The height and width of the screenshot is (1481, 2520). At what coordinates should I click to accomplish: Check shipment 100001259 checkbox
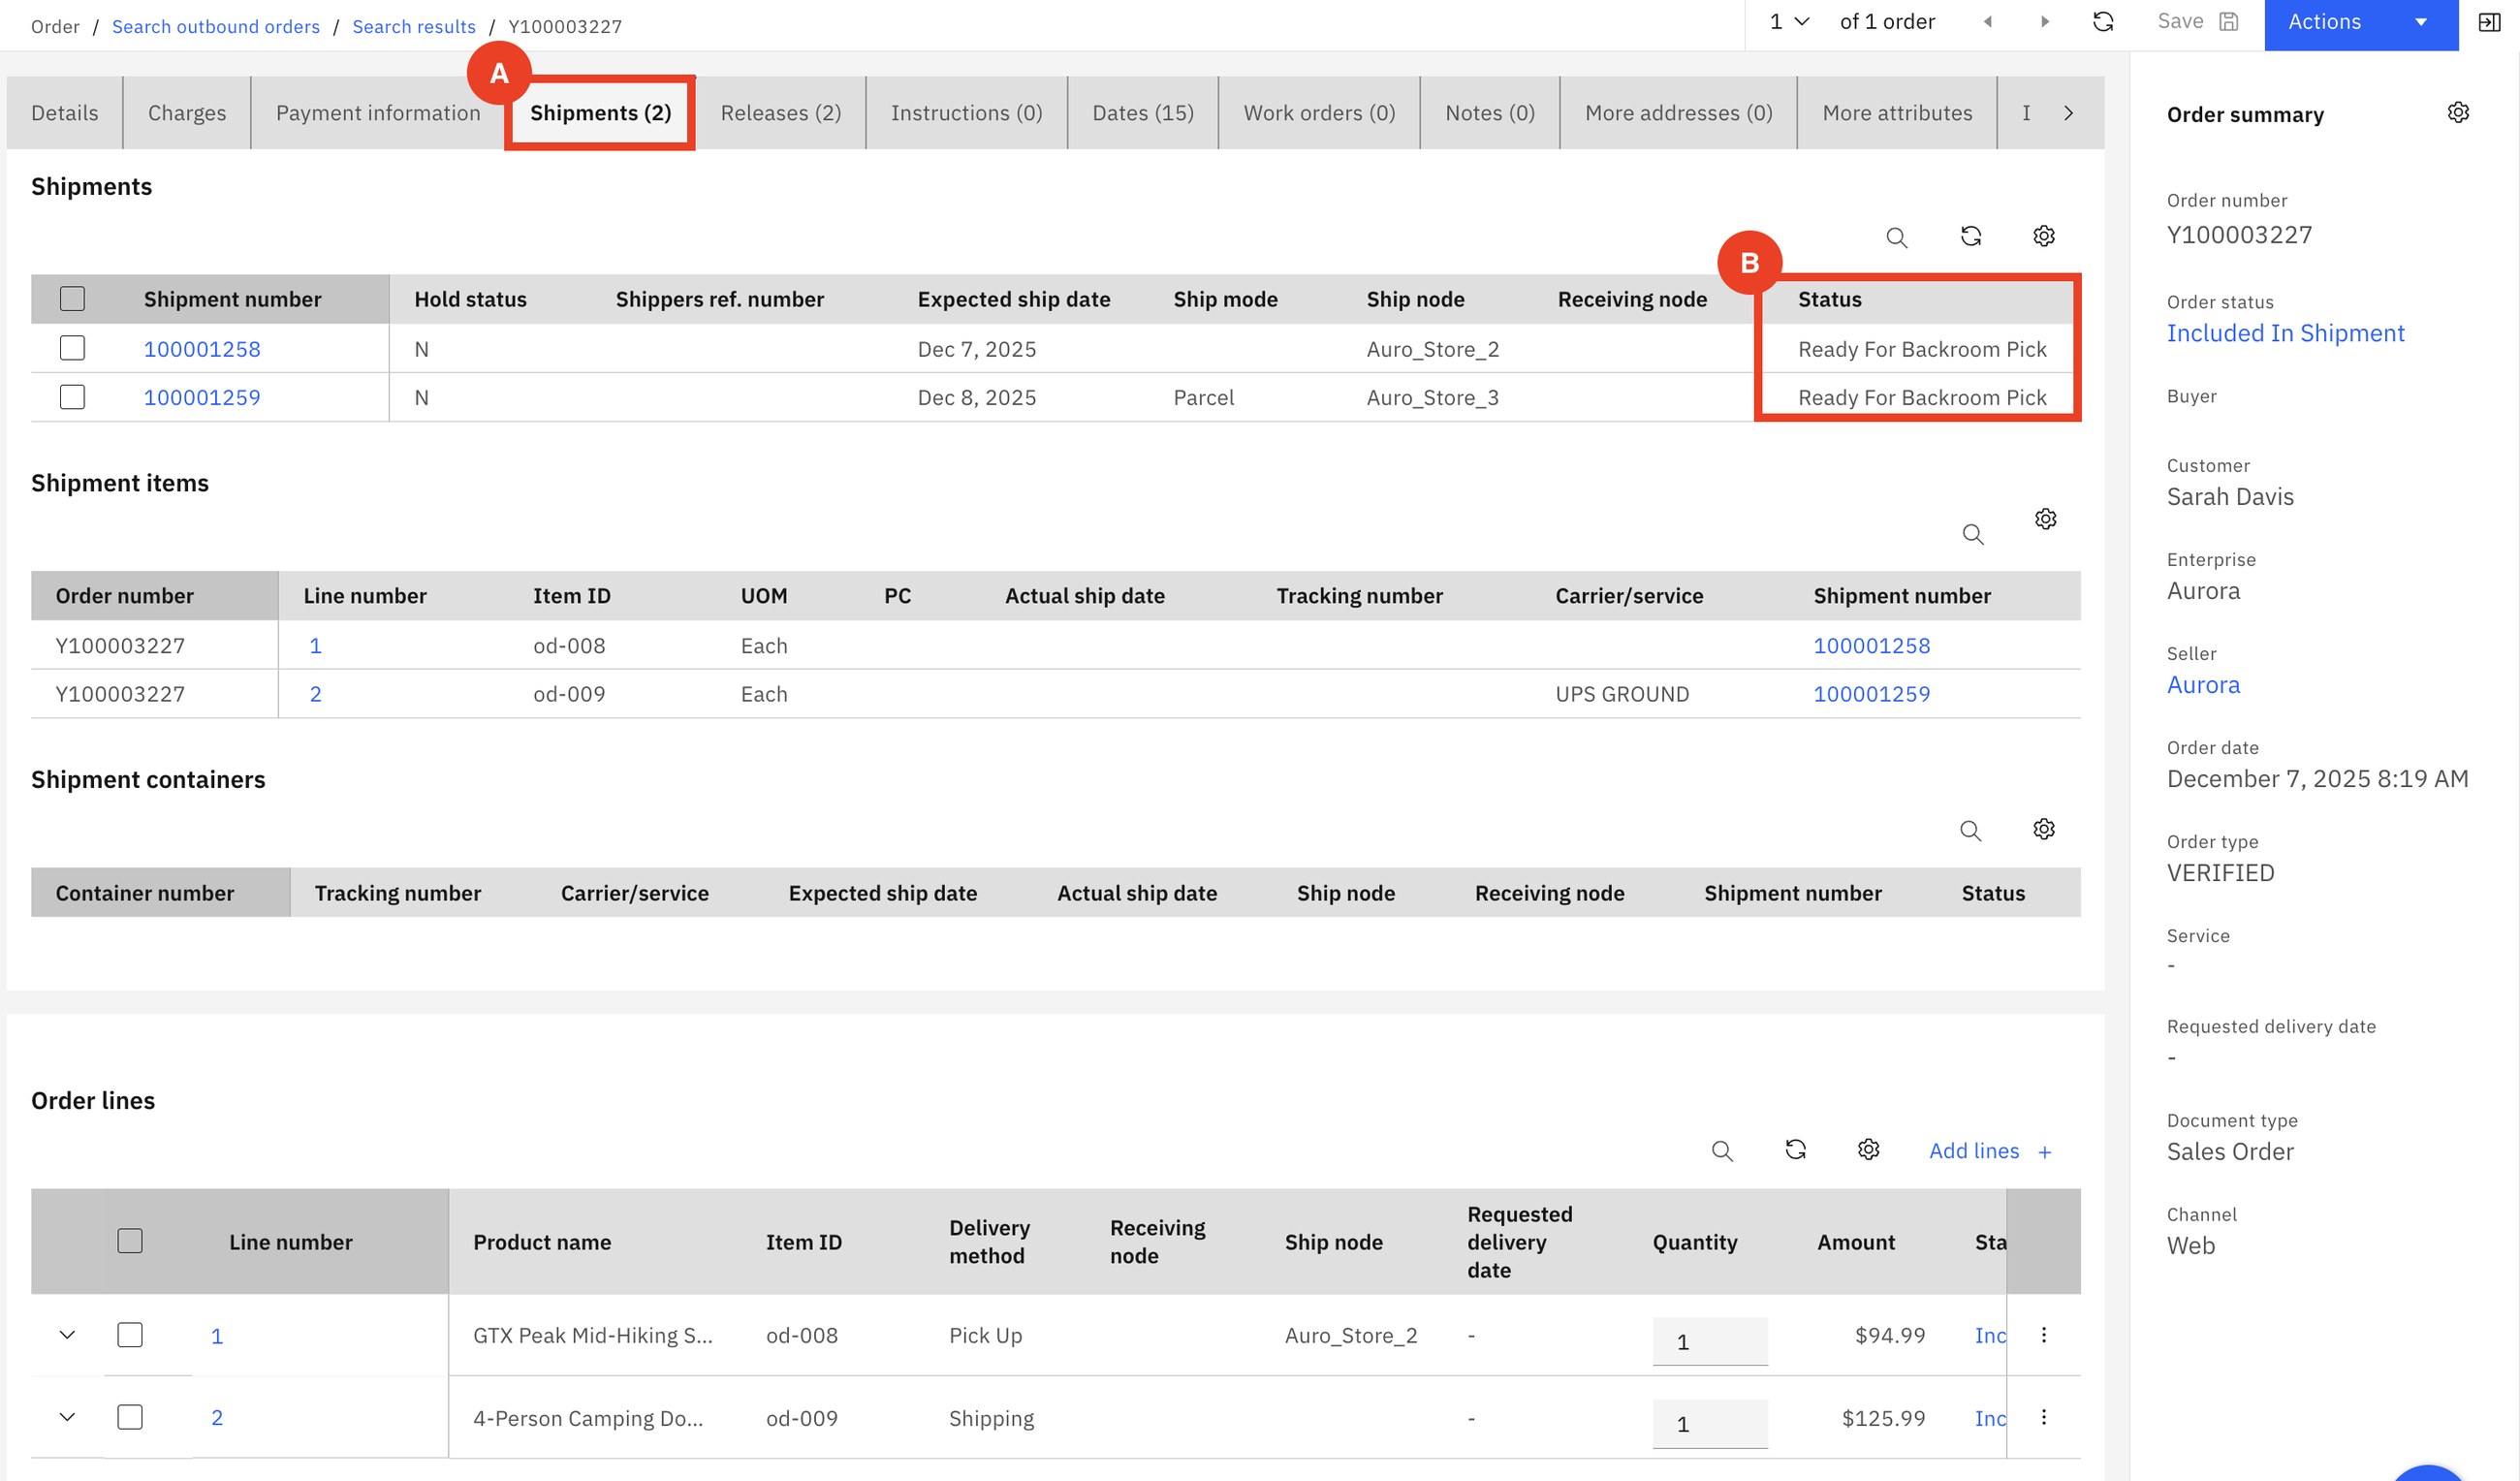coord(72,397)
